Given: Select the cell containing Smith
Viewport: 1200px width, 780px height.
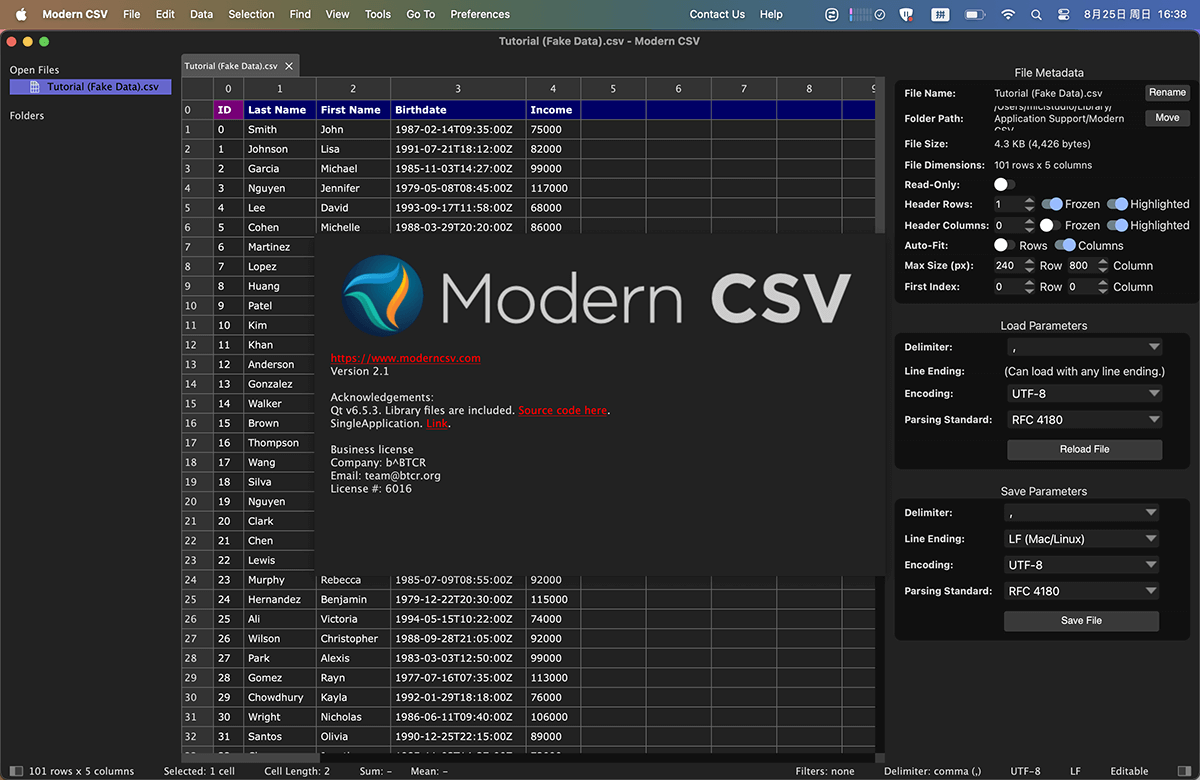Looking at the screenshot, I should click(279, 129).
